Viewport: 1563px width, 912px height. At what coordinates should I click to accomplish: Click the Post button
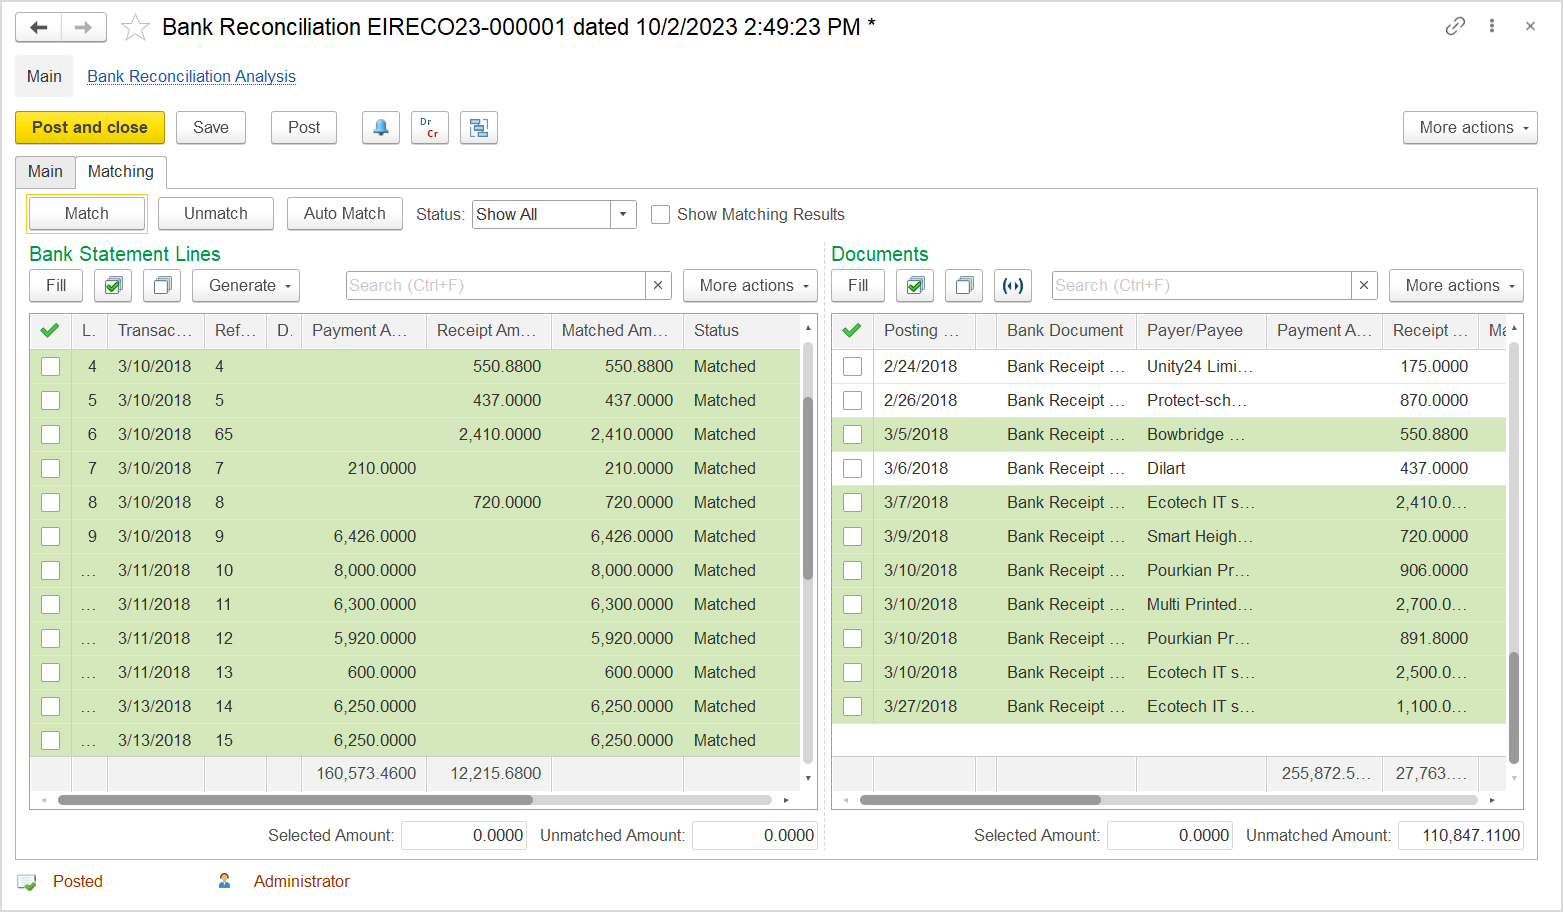pyautogui.click(x=304, y=128)
